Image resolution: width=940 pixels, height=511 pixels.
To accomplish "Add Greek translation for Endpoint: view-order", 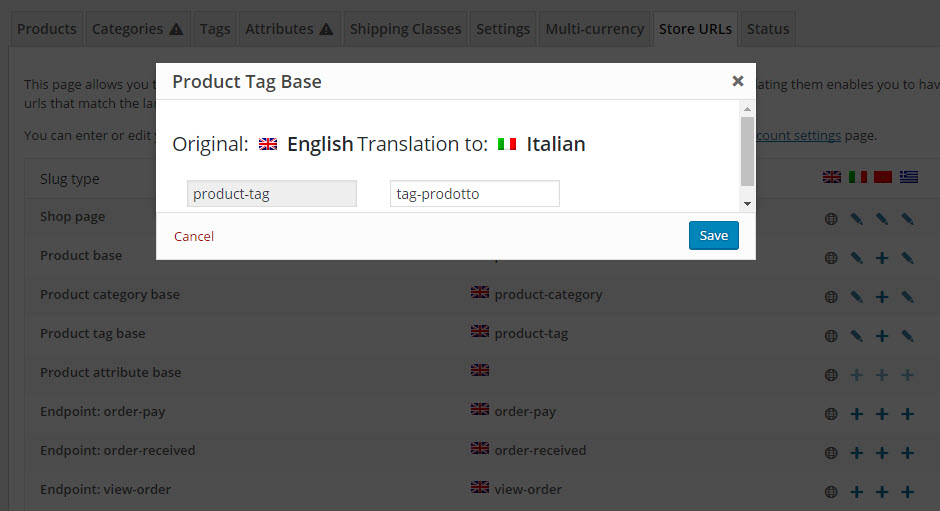I will tap(908, 492).
